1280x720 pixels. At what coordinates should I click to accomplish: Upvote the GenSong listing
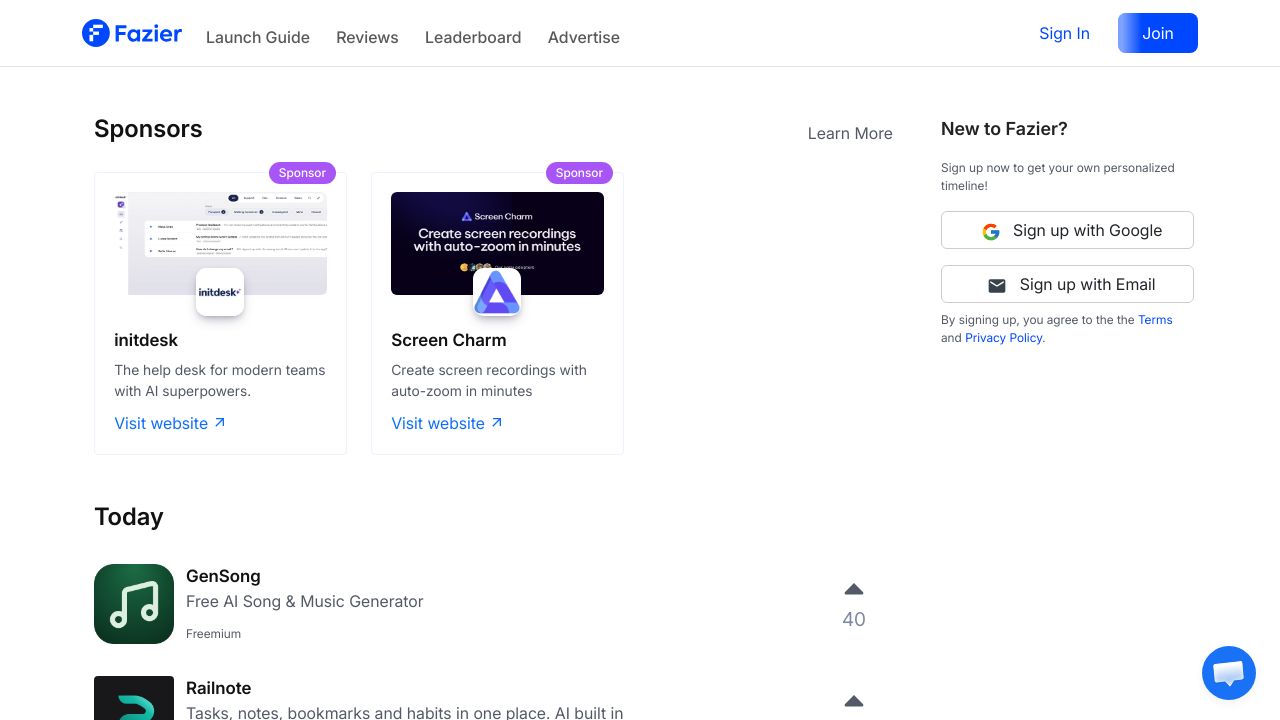pyautogui.click(x=853, y=589)
